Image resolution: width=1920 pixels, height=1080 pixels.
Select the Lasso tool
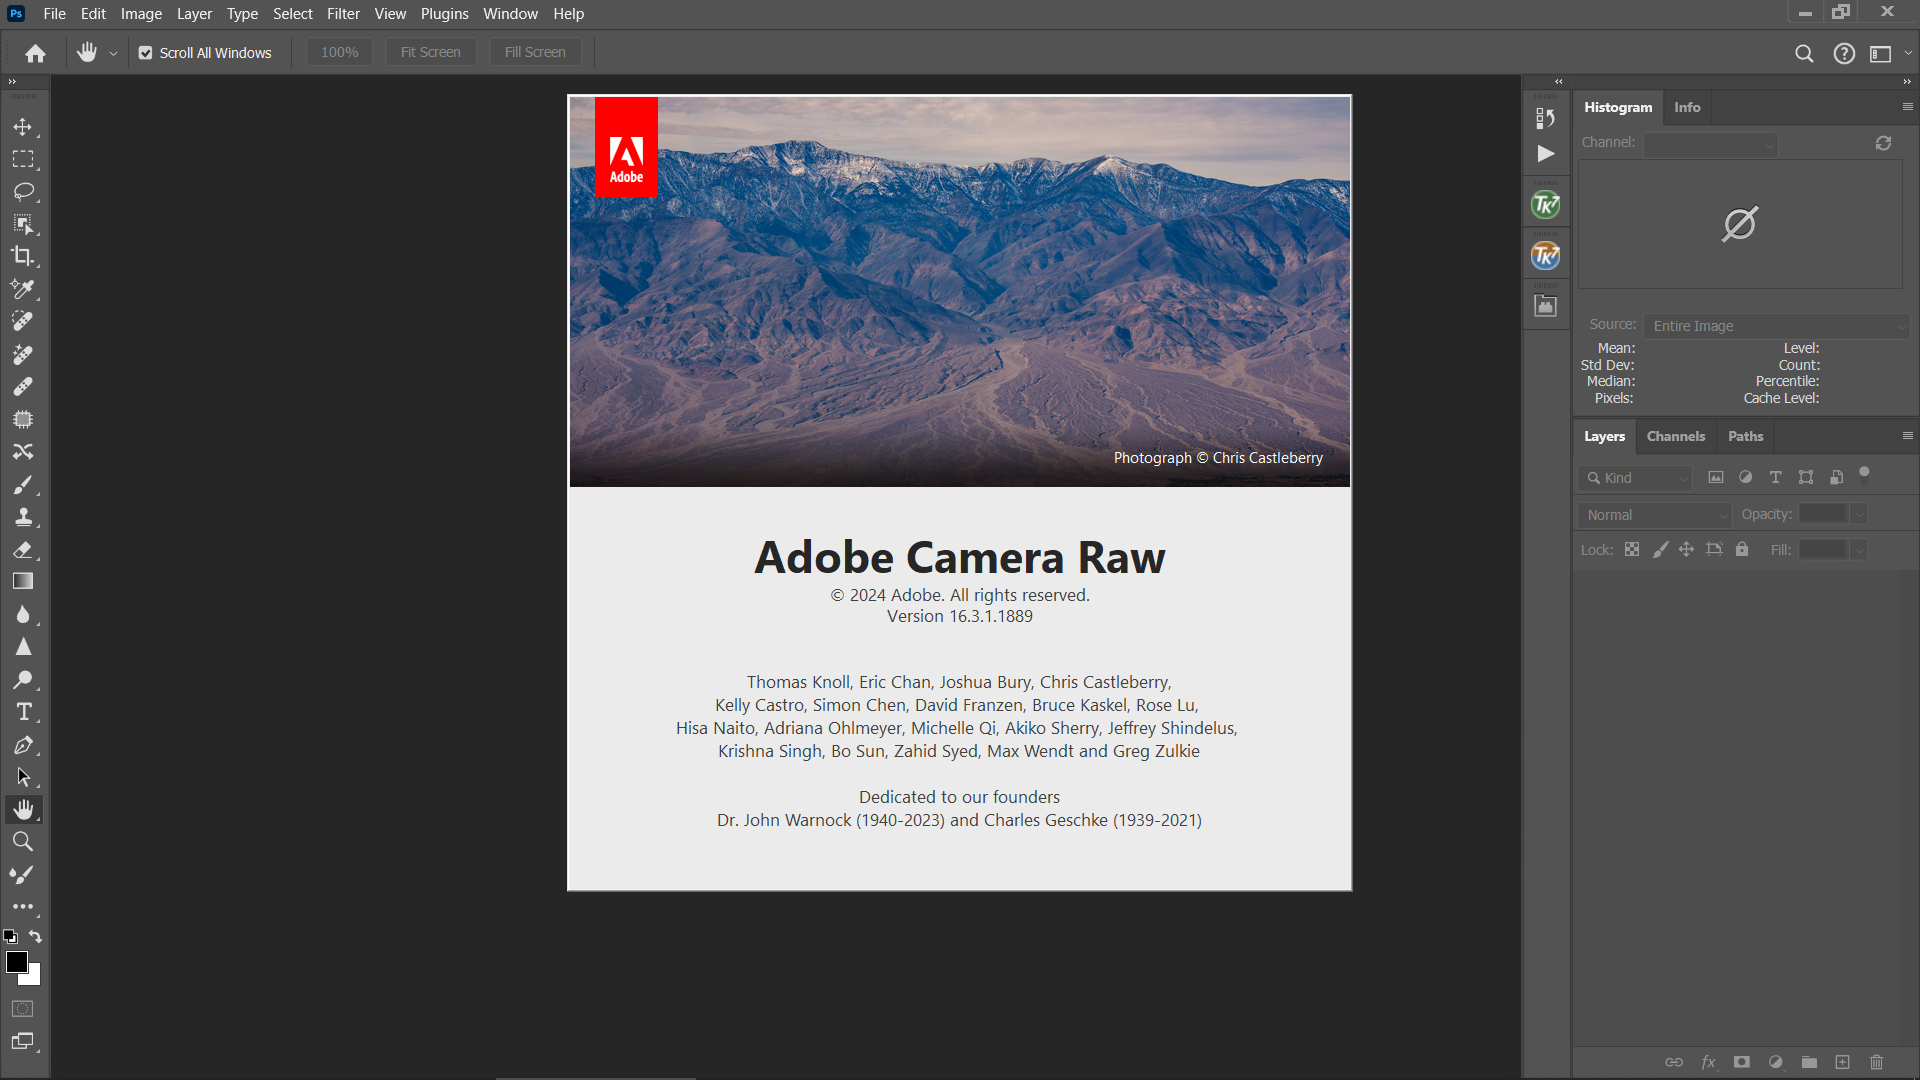pyautogui.click(x=23, y=191)
